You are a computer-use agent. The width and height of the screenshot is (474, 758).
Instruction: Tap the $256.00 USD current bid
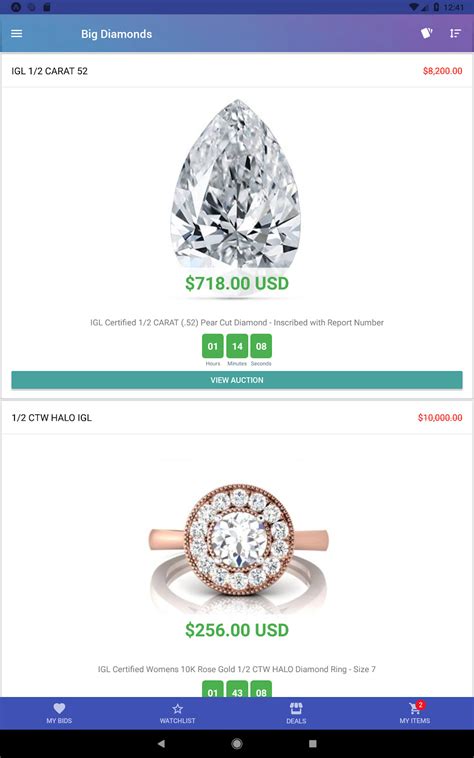tap(237, 630)
